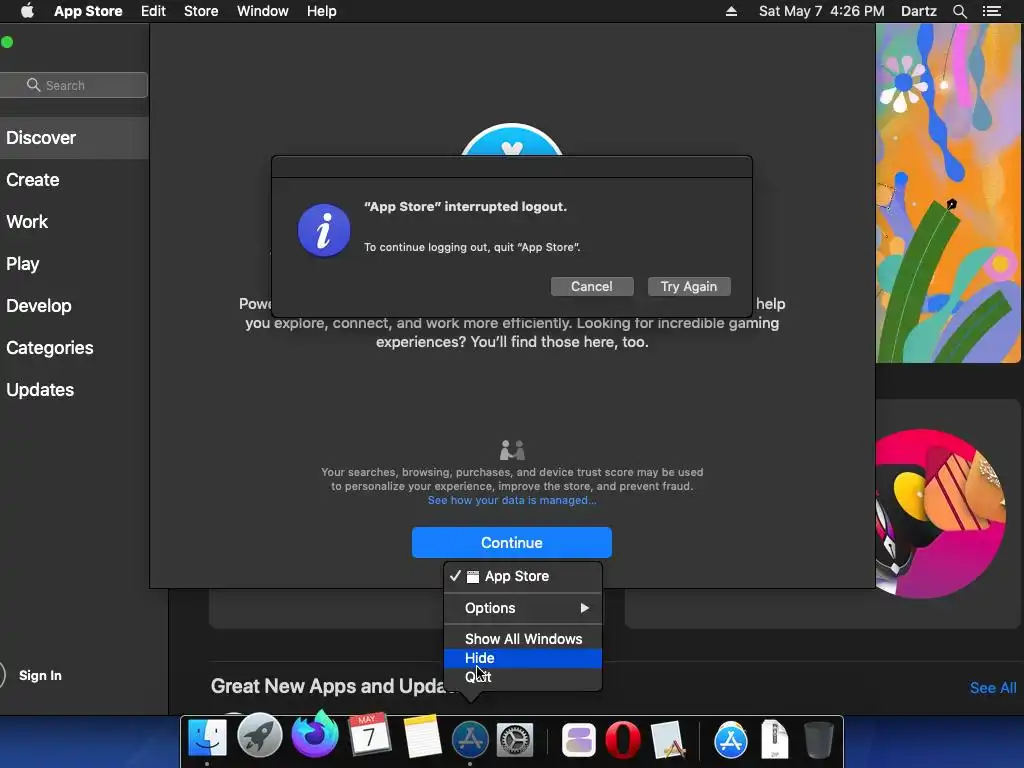Select Categories in the sidebar

coord(74,347)
